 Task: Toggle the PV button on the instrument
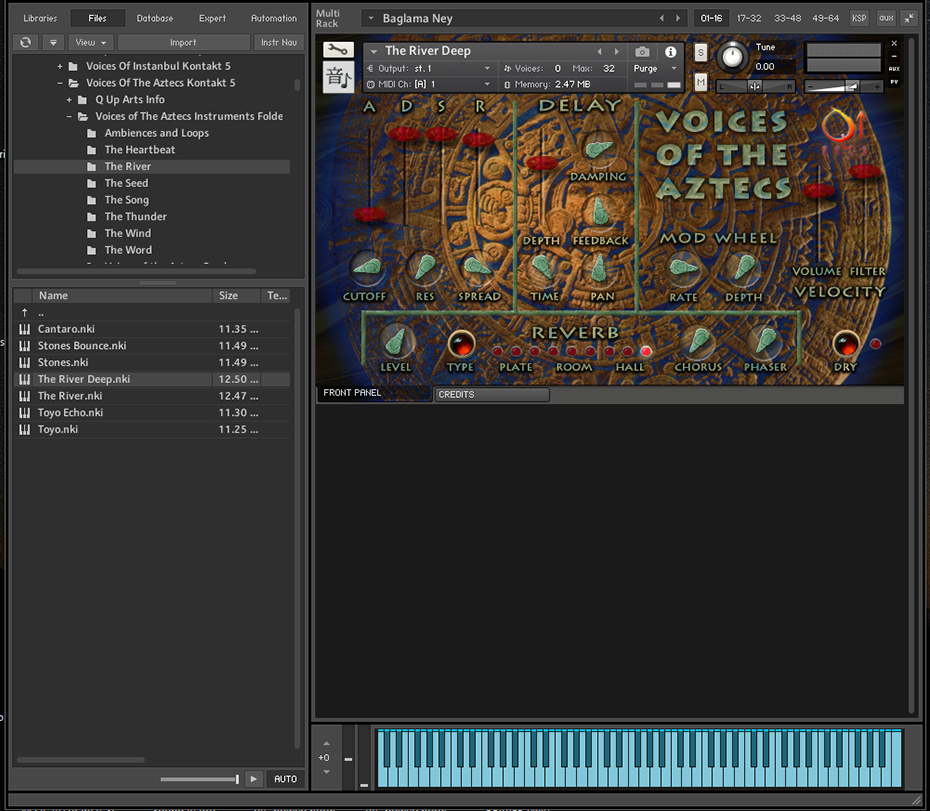[x=894, y=82]
